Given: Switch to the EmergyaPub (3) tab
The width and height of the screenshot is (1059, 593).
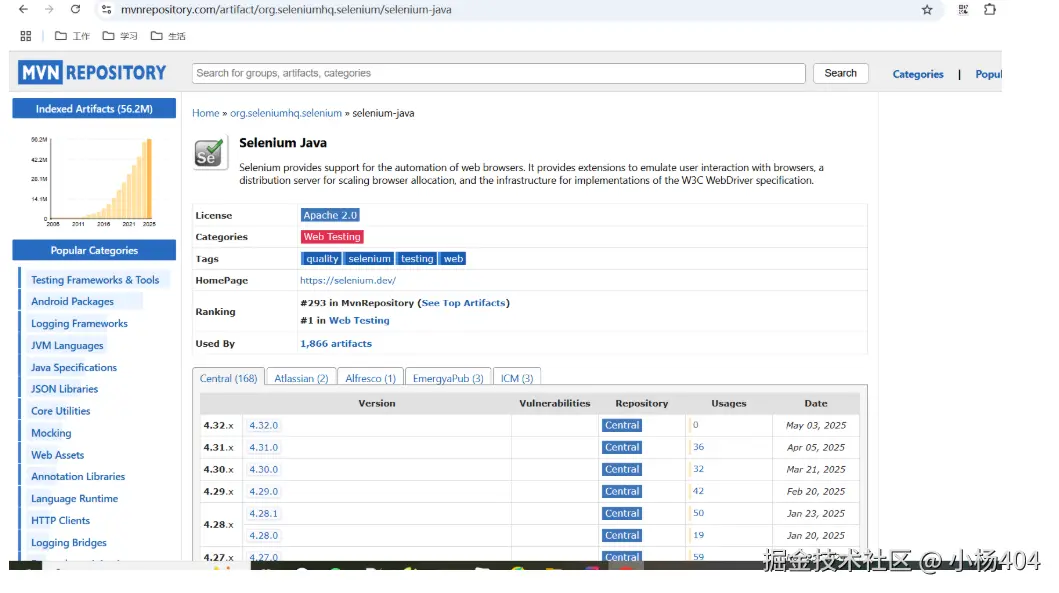Looking at the screenshot, I should (448, 378).
